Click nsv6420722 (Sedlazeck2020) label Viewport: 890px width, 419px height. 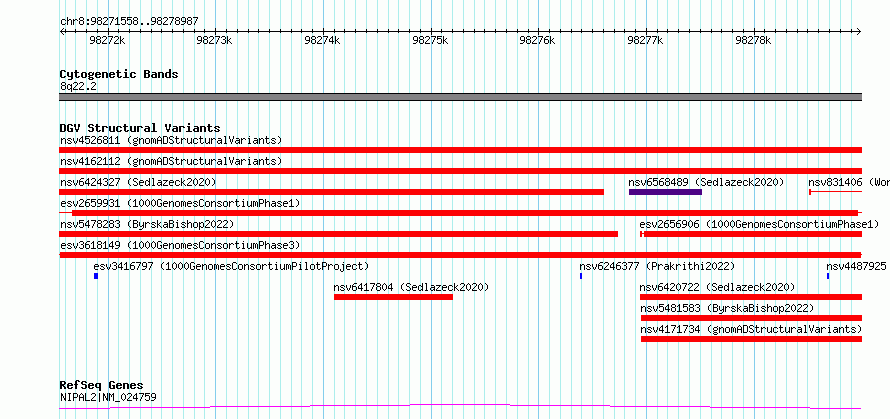pyautogui.click(x=717, y=287)
